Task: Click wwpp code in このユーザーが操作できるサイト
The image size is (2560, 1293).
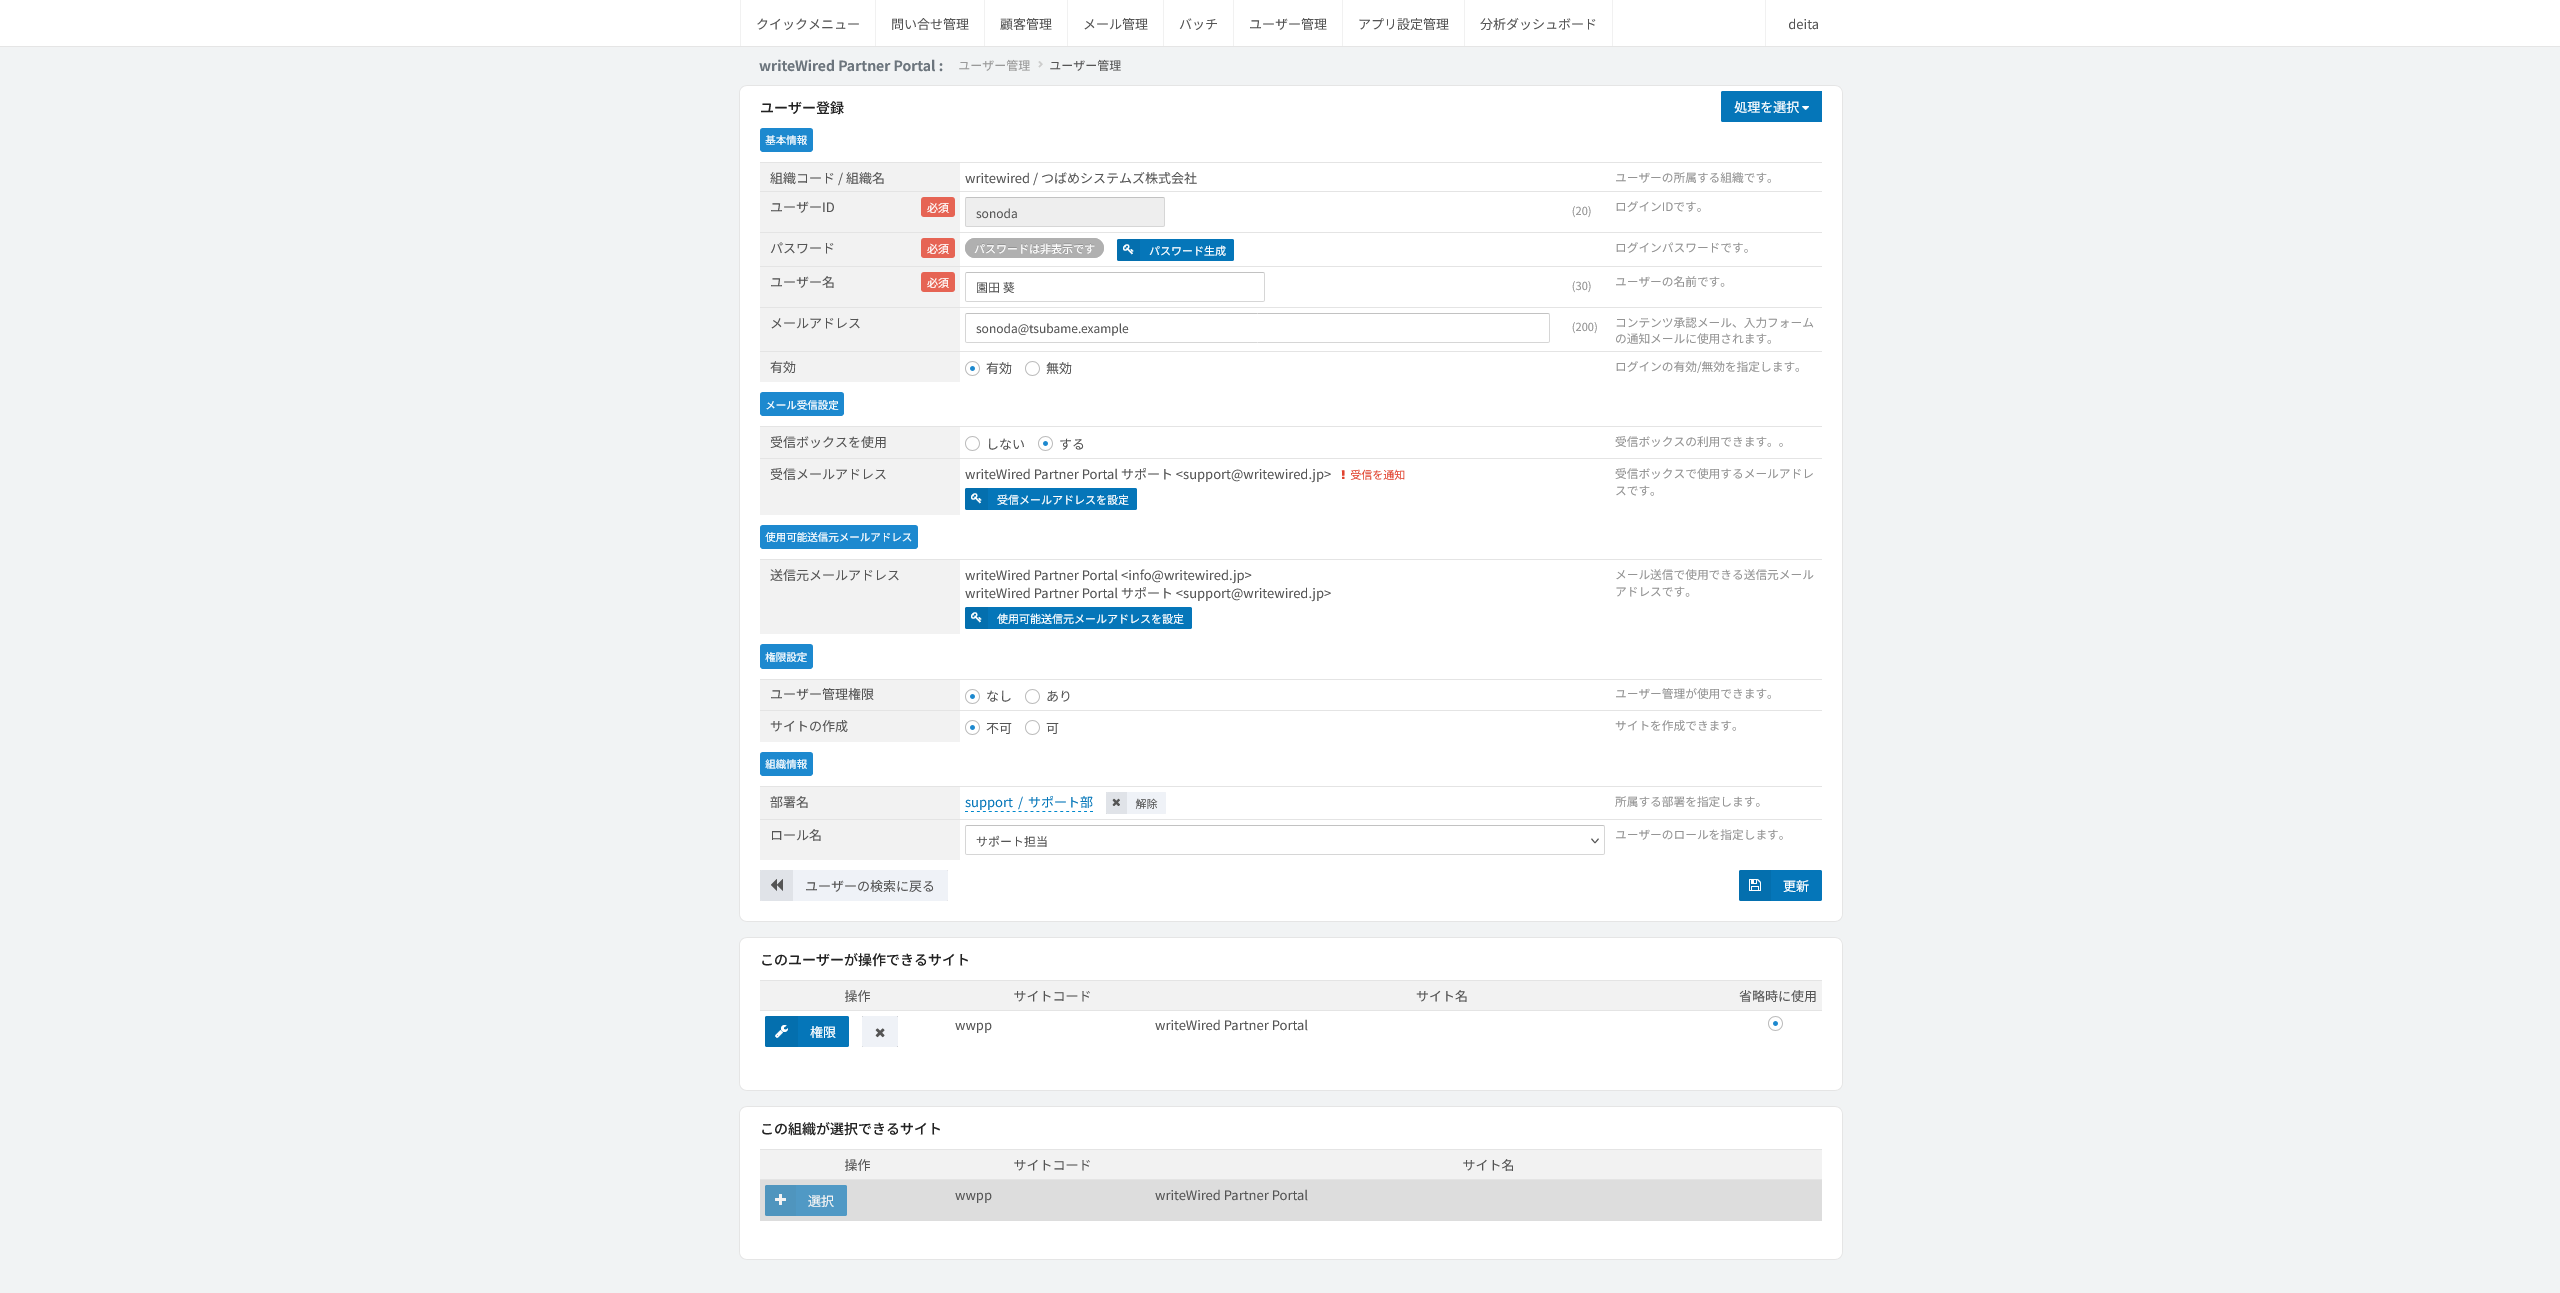Action: coord(973,1025)
